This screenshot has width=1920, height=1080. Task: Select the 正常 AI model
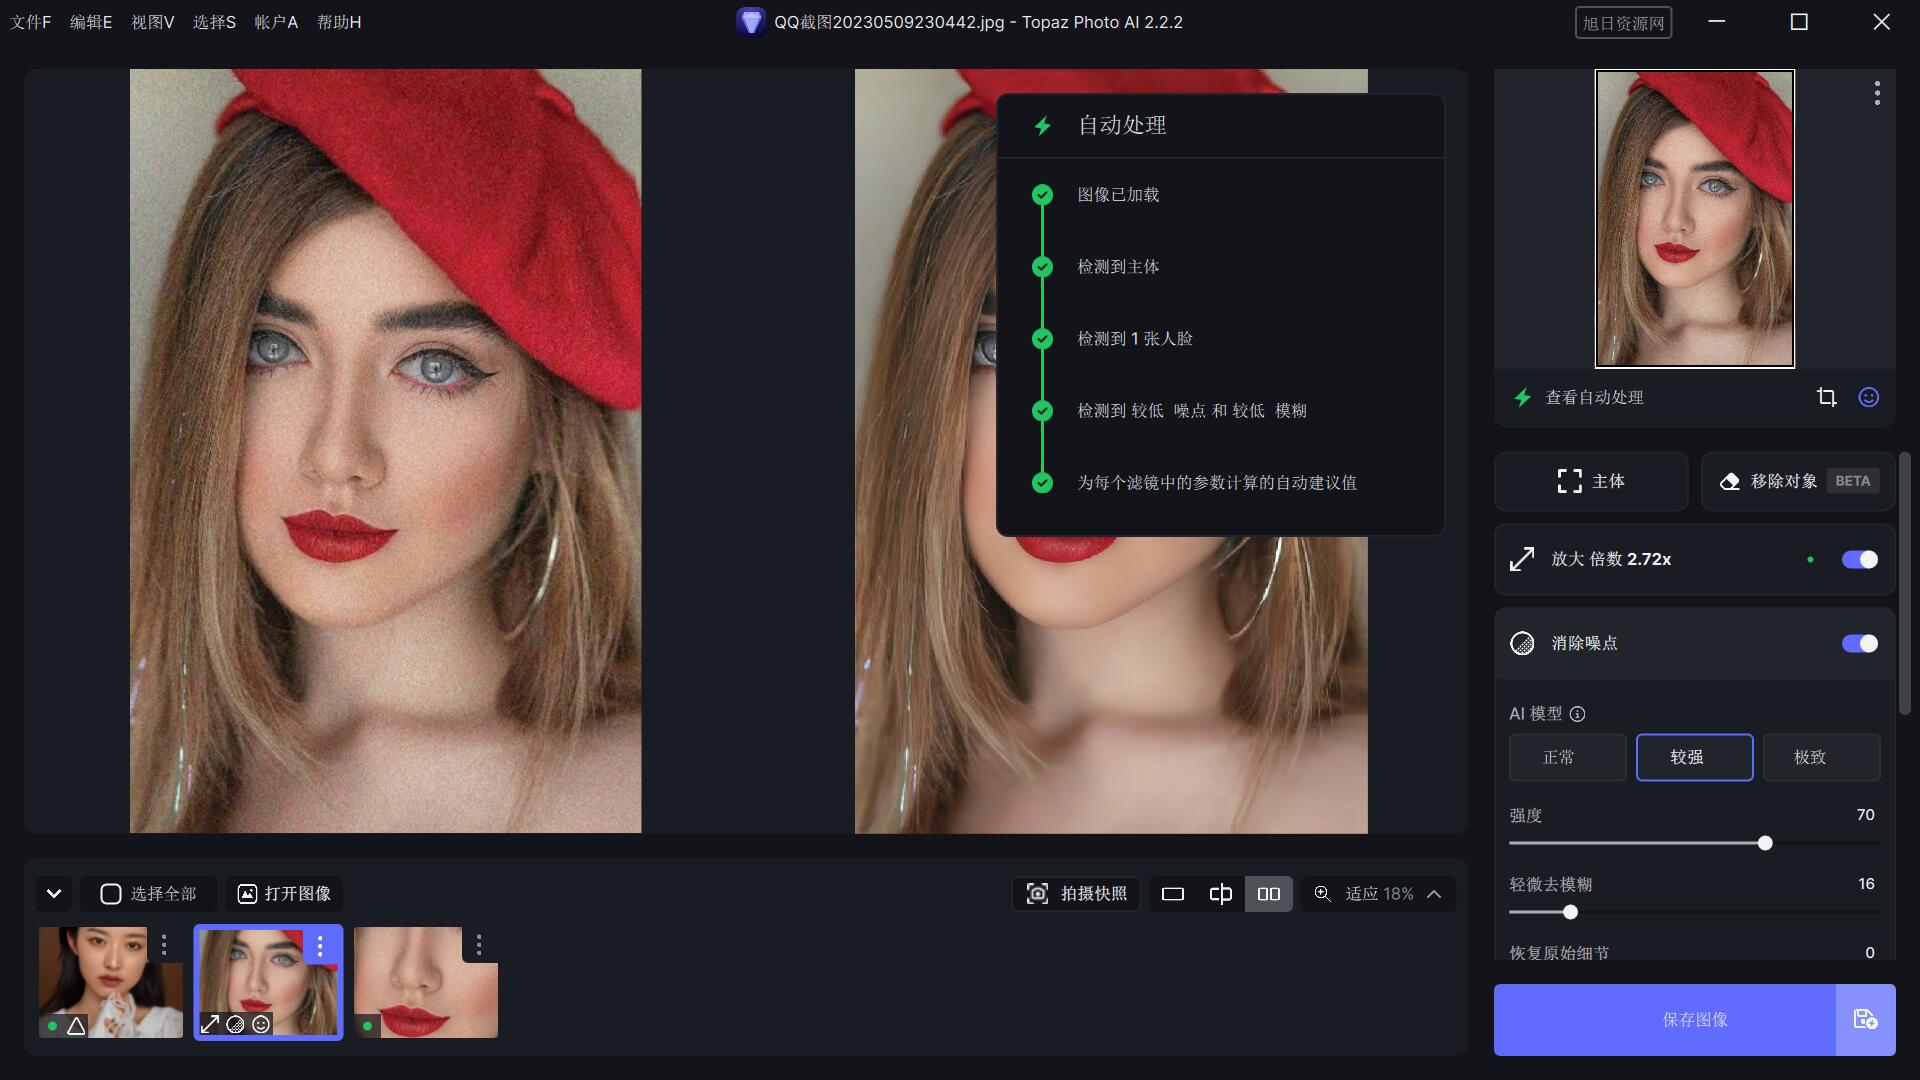pos(1567,757)
